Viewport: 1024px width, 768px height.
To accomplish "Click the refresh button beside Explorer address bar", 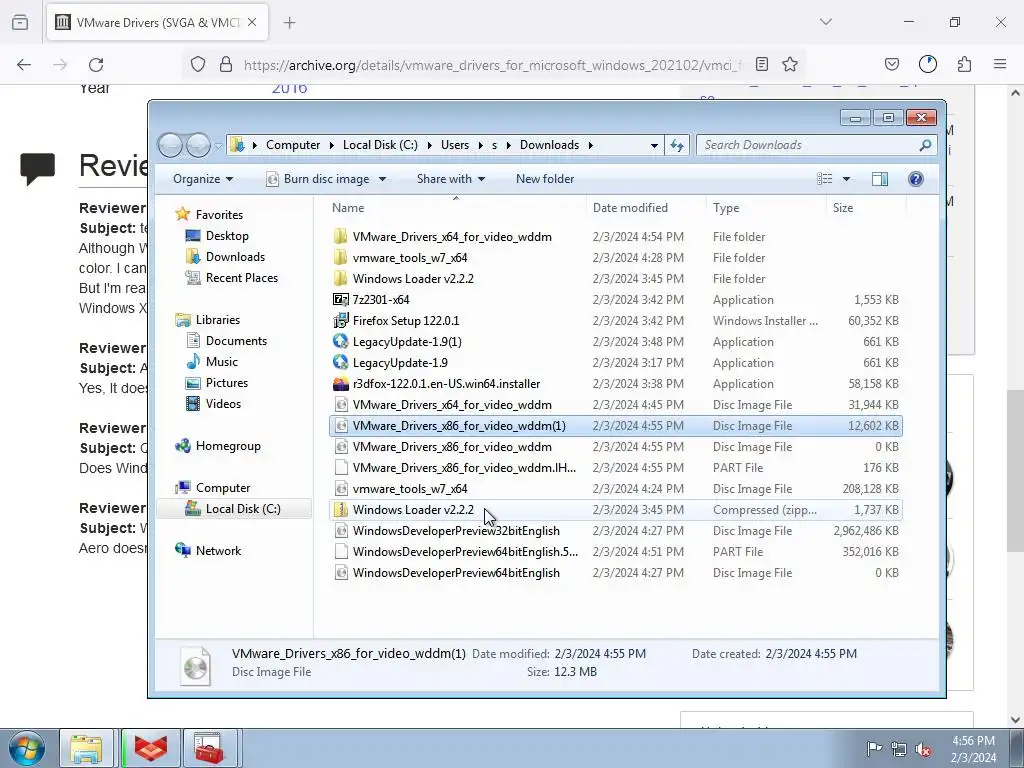I will (x=677, y=145).
